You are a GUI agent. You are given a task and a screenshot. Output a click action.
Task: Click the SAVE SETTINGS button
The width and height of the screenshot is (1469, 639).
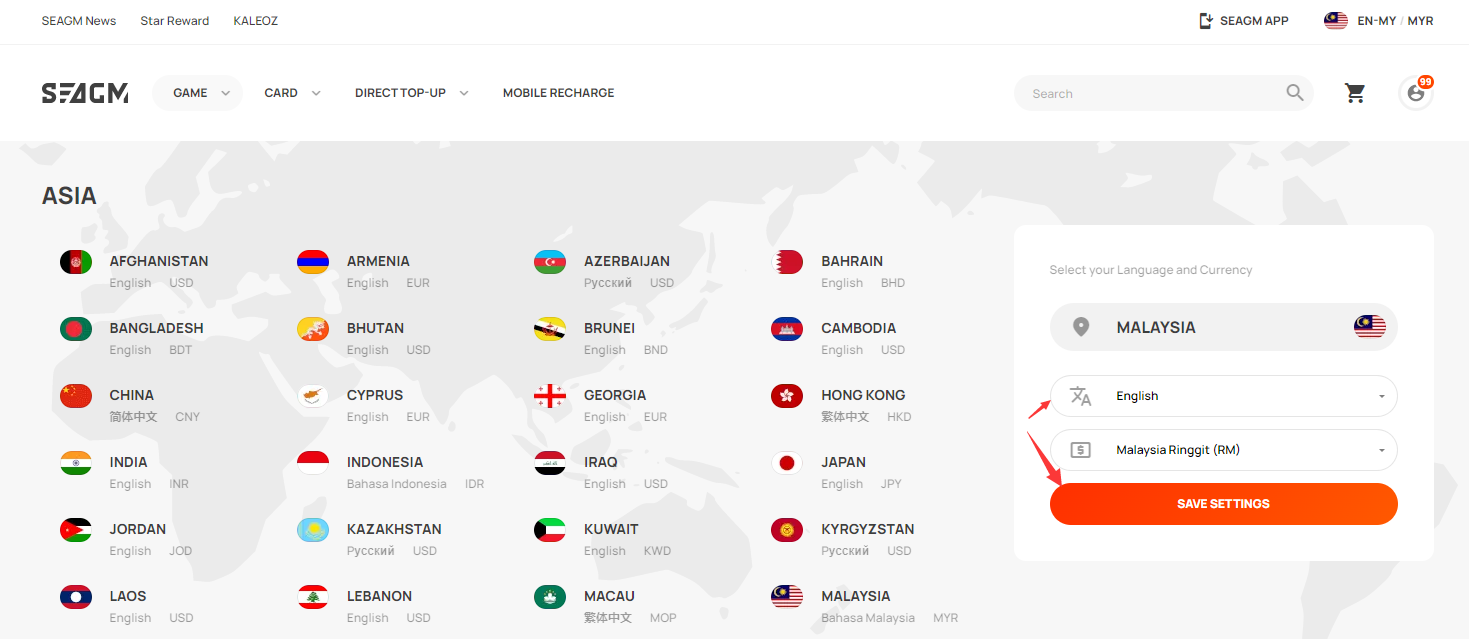coord(1224,504)
